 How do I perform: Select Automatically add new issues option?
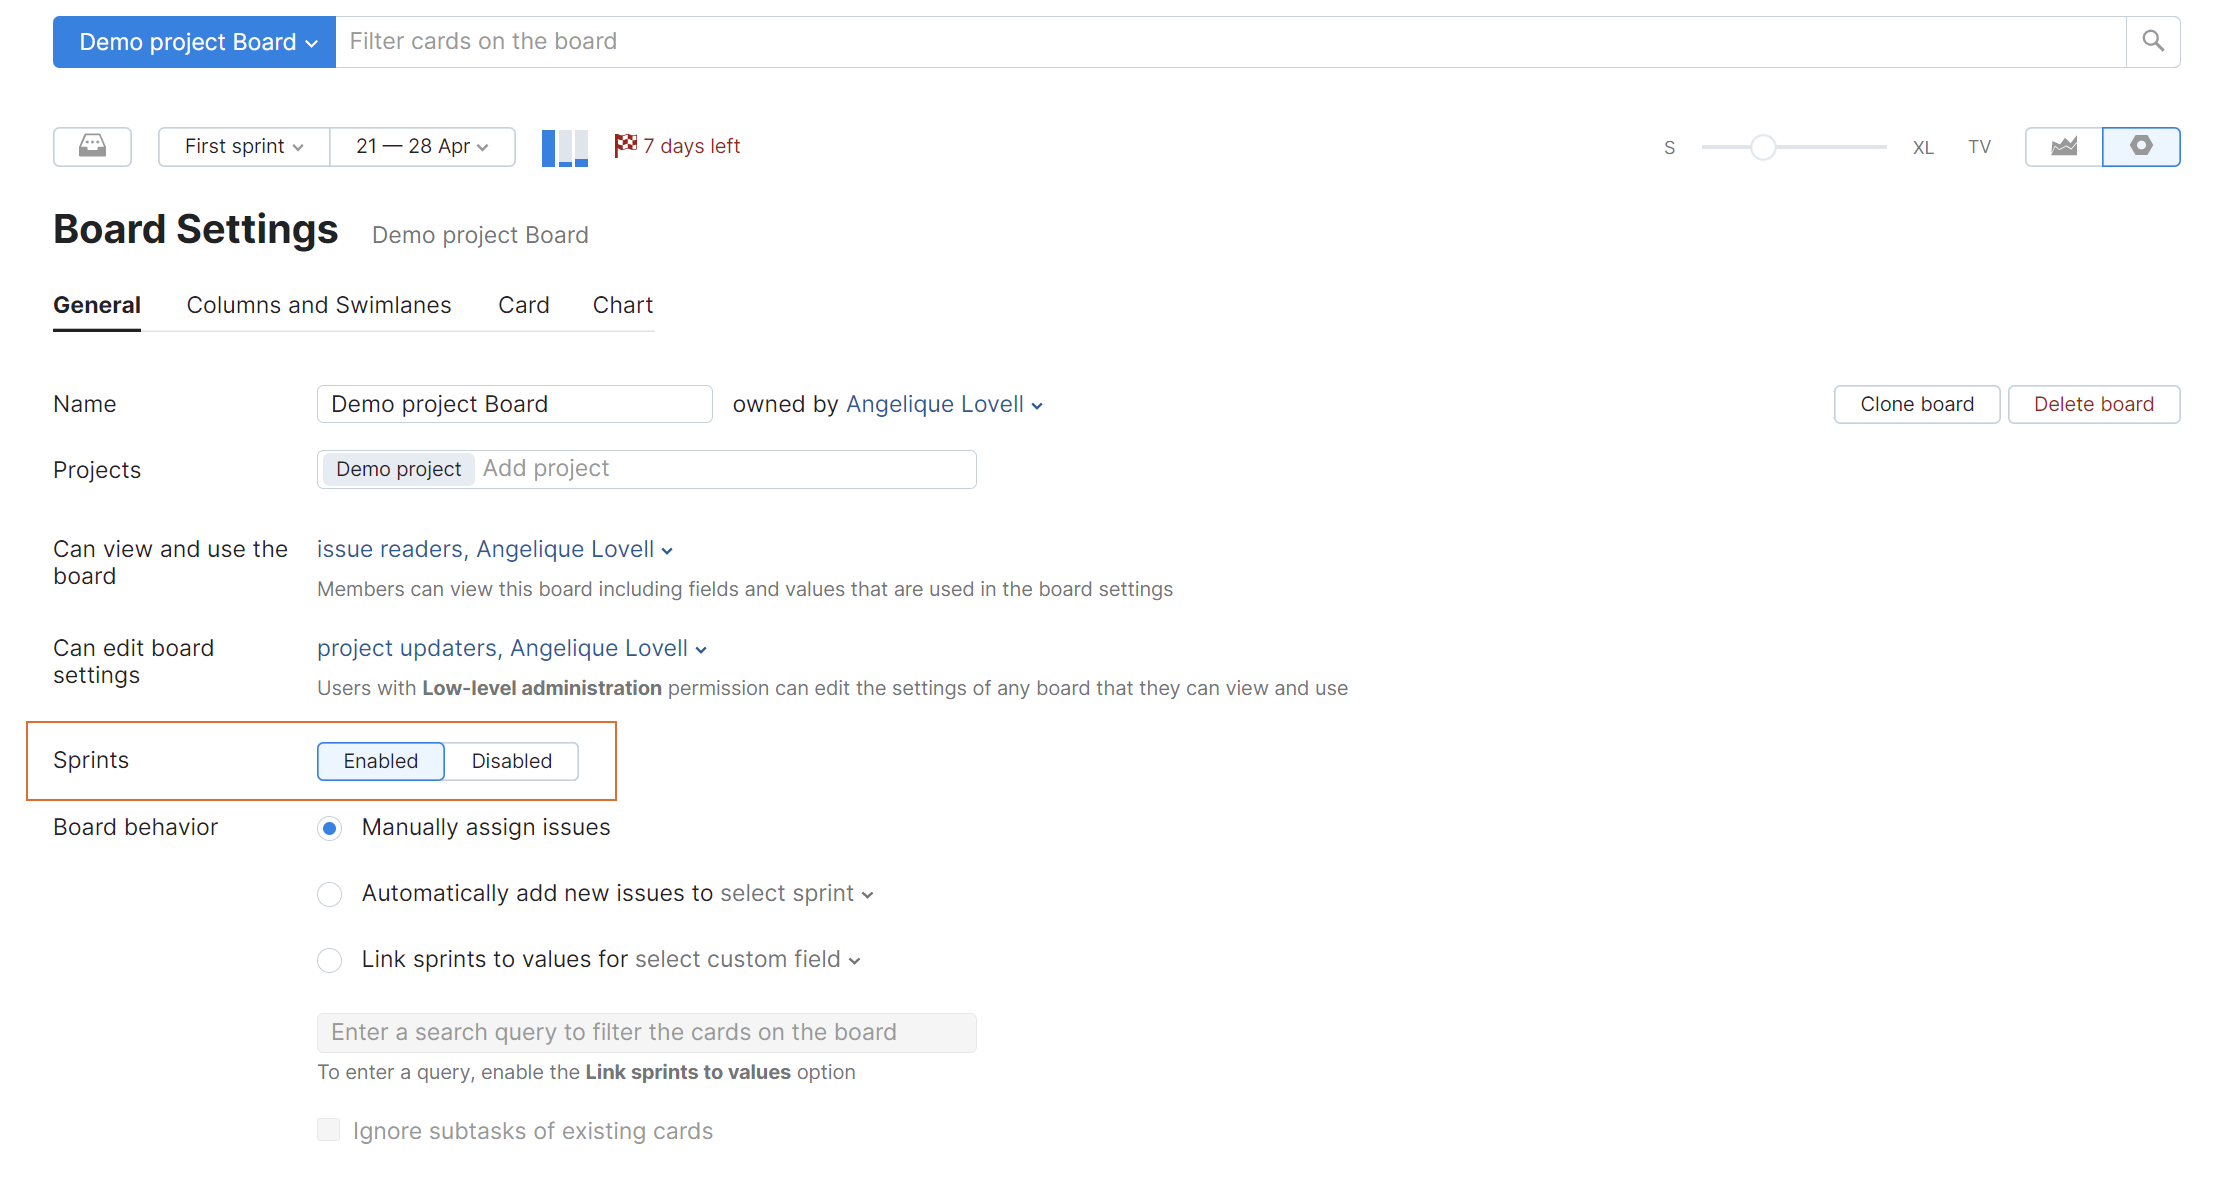click(x=329, y=894)
